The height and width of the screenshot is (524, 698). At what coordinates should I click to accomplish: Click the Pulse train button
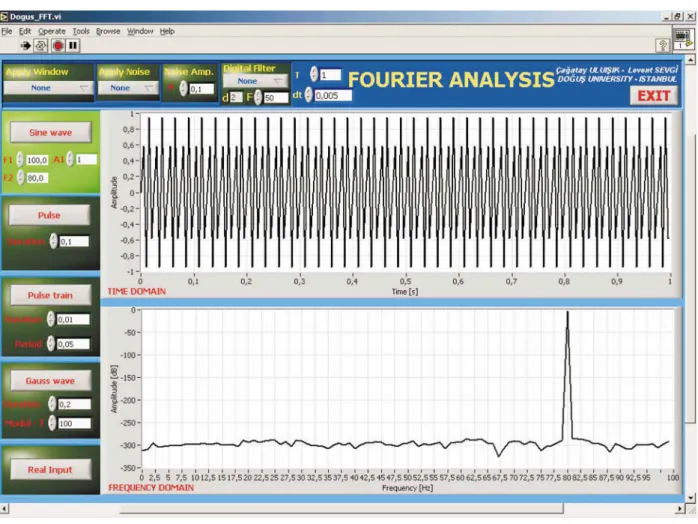pyautogui.click(x=50, y=295)
